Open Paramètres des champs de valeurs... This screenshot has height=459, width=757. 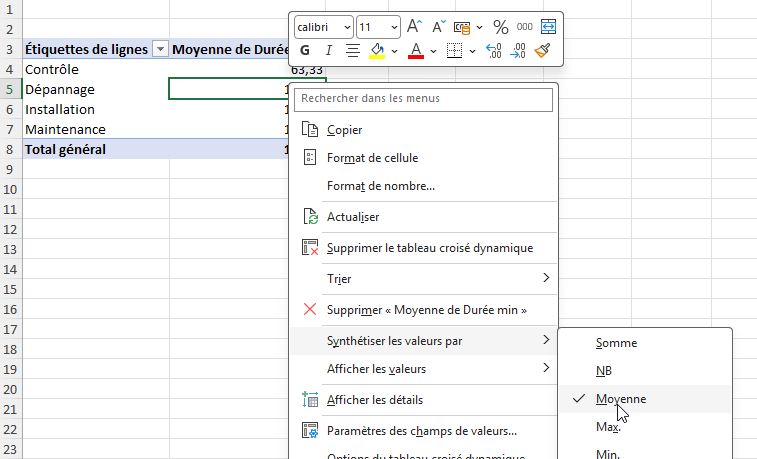[423, 431]
